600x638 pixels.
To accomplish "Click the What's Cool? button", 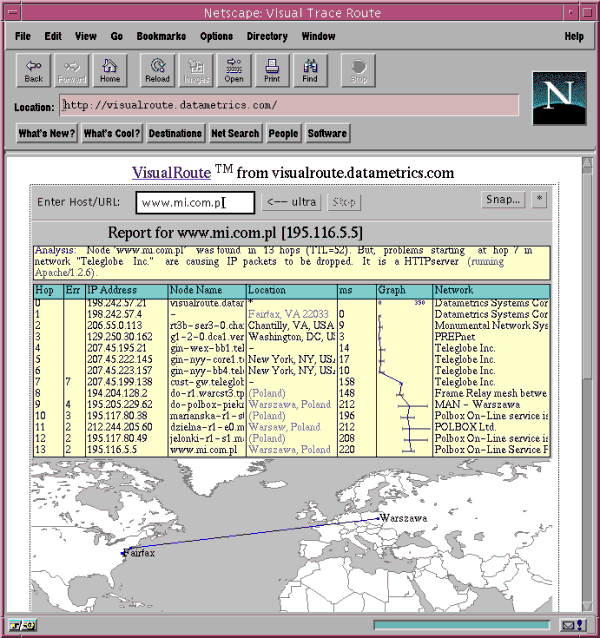I will [x=112, y=133].
